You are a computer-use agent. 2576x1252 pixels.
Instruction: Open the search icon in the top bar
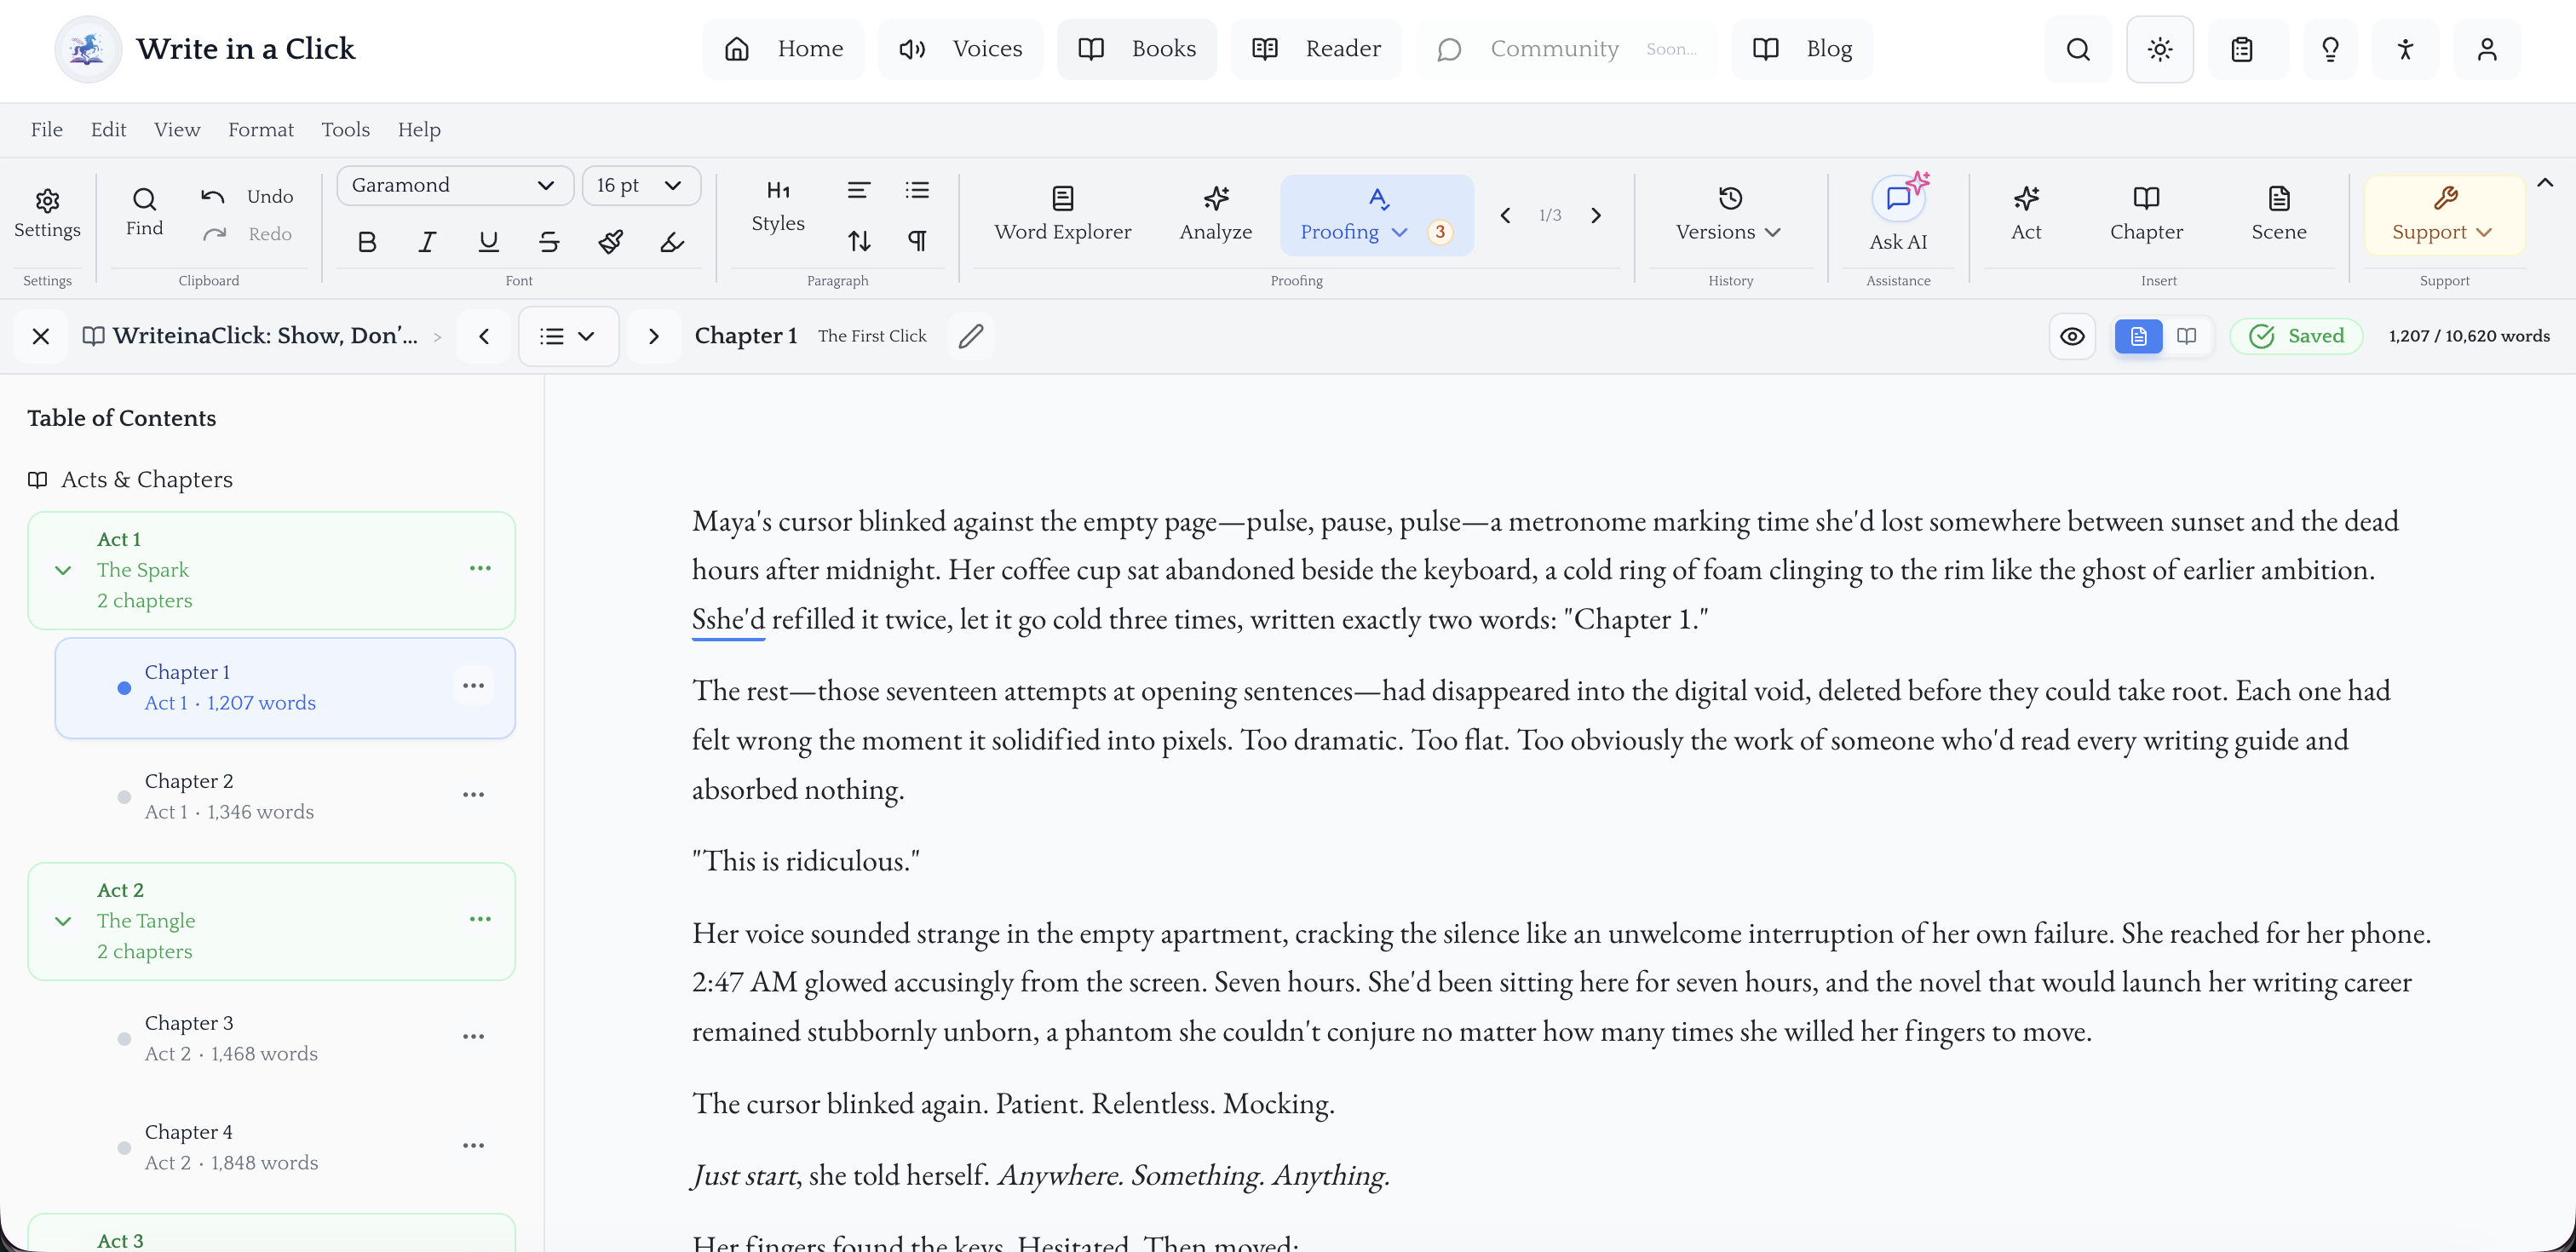[x=2077, y=48]
